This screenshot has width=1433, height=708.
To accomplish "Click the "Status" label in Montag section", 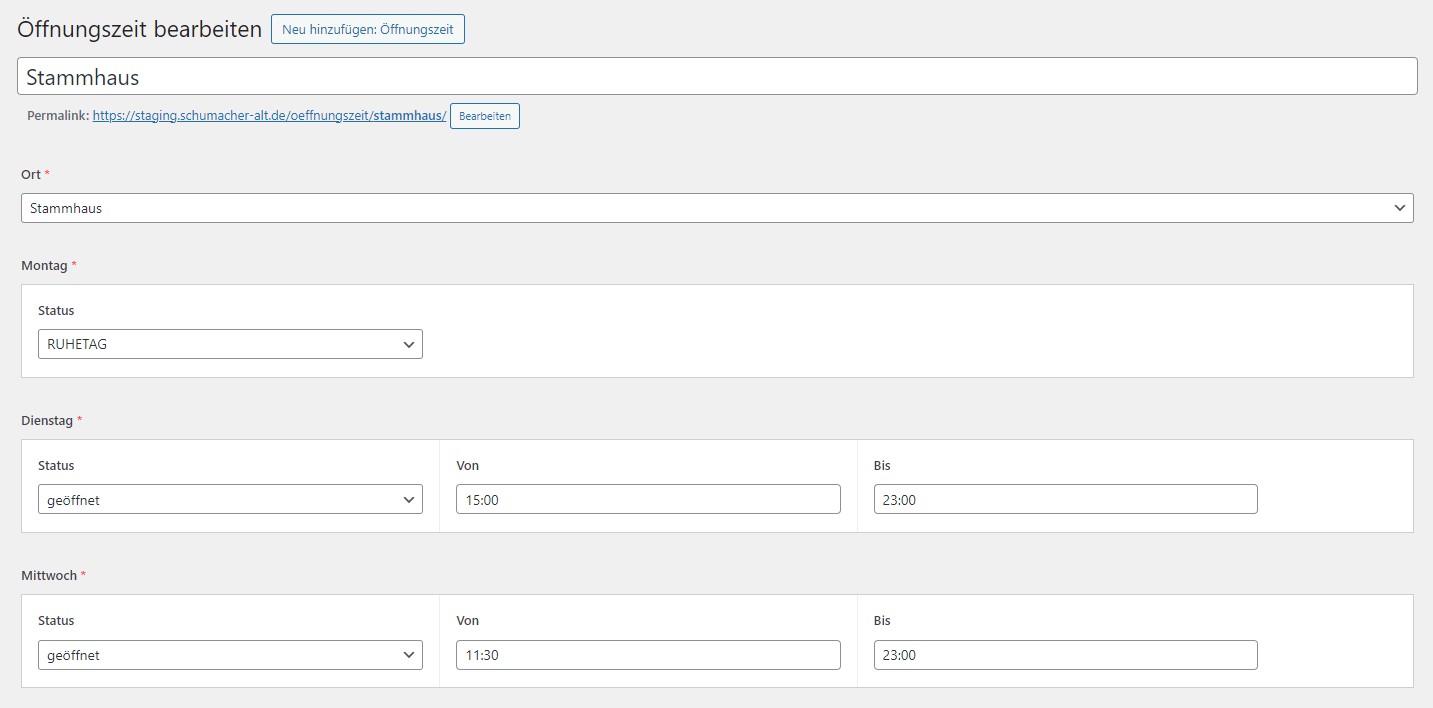I will [56, 311].
